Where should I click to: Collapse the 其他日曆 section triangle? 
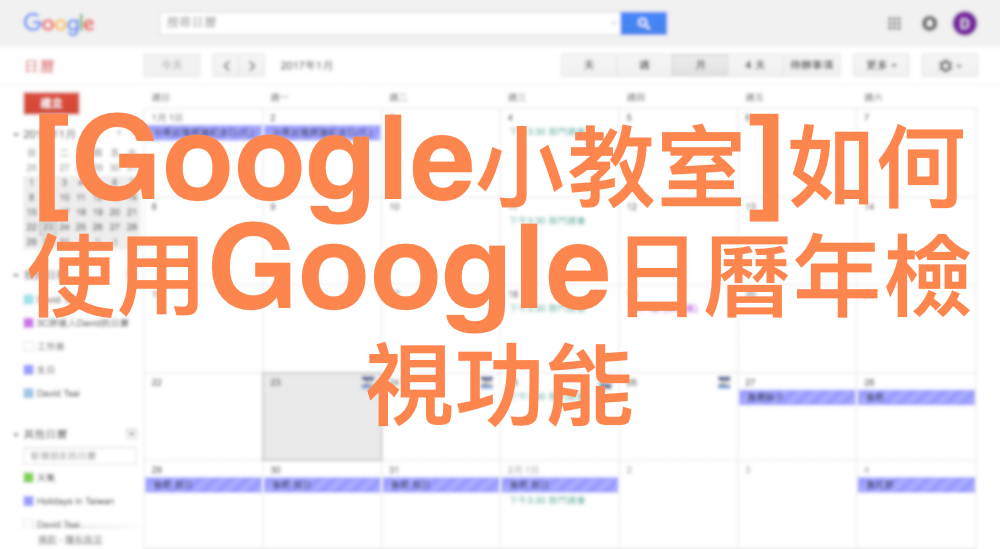click(x=15, y=434)
